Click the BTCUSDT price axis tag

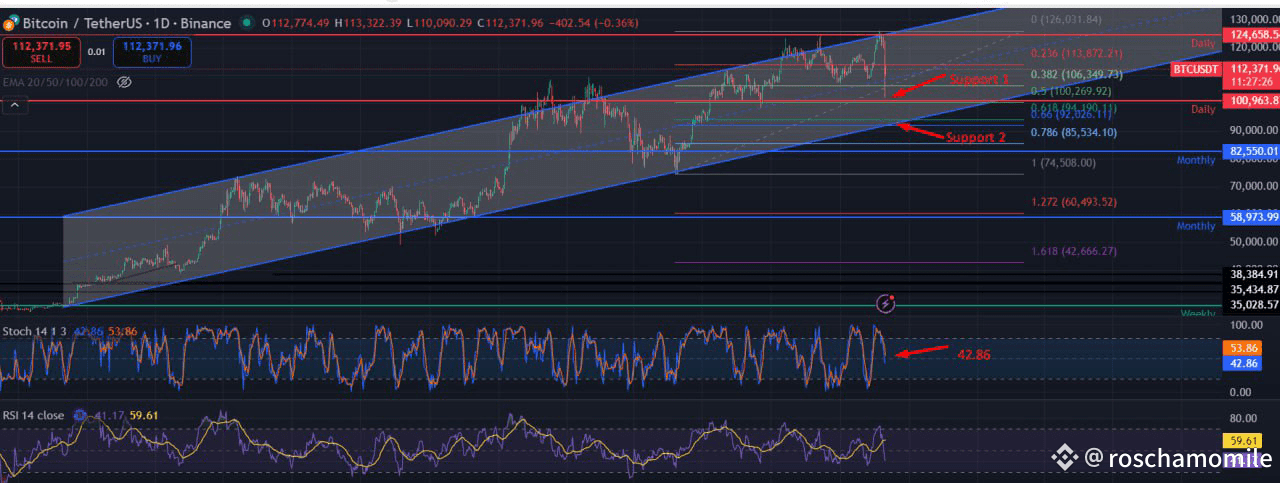click(1196, 69)
